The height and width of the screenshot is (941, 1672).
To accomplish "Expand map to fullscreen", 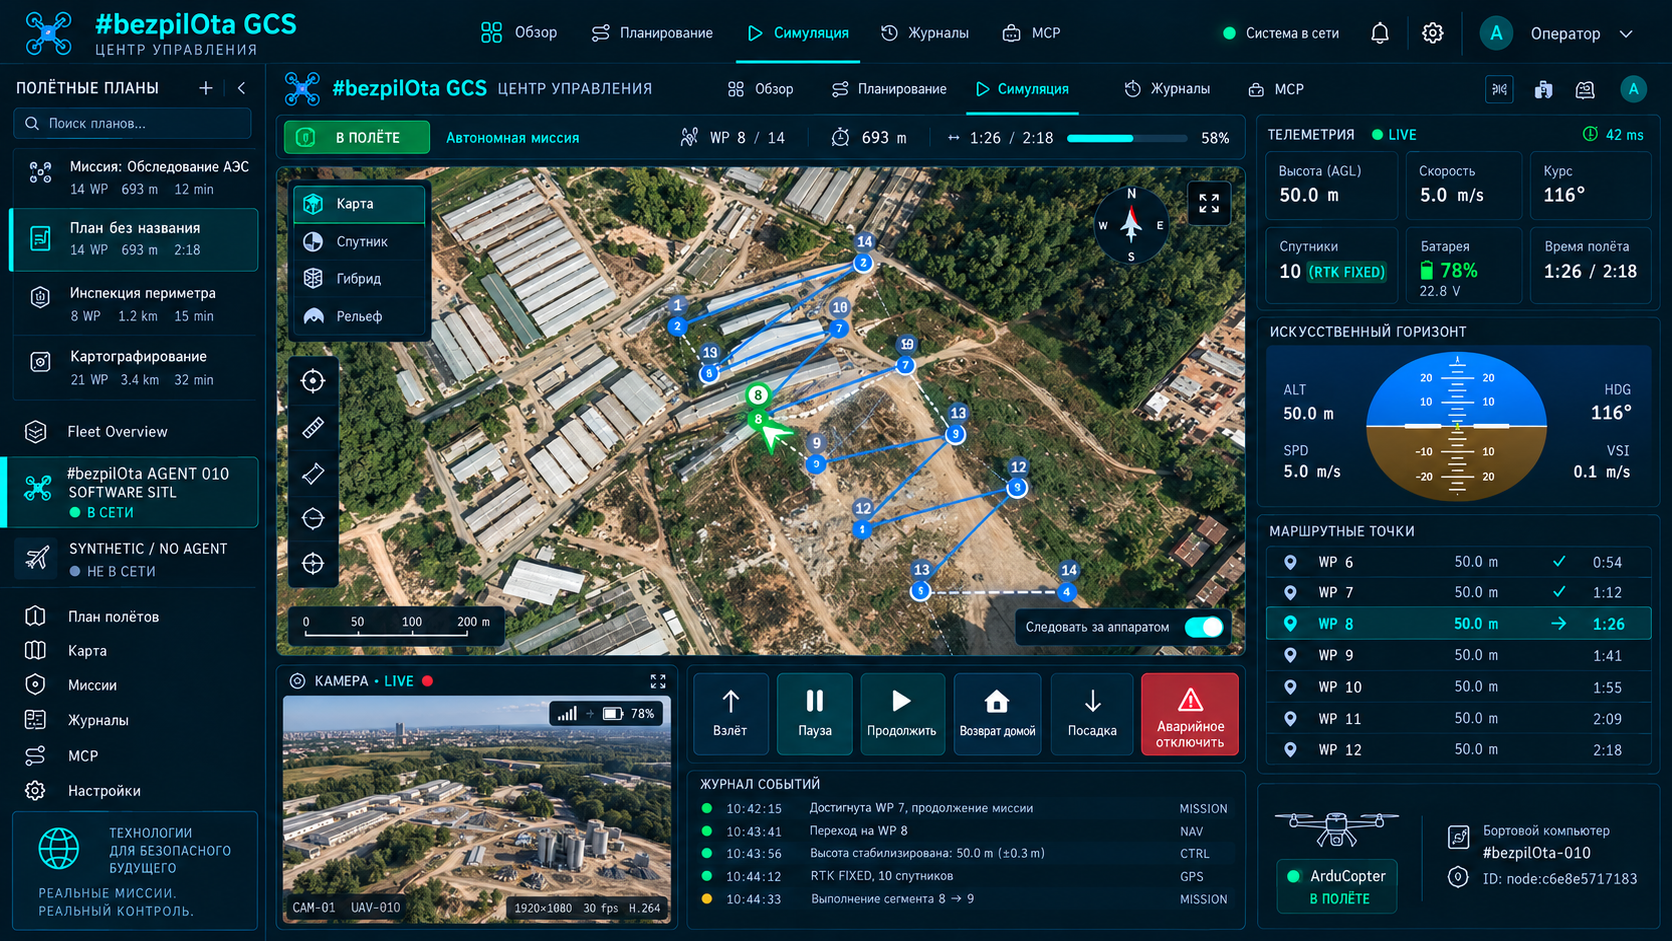I will point(1209,203).
